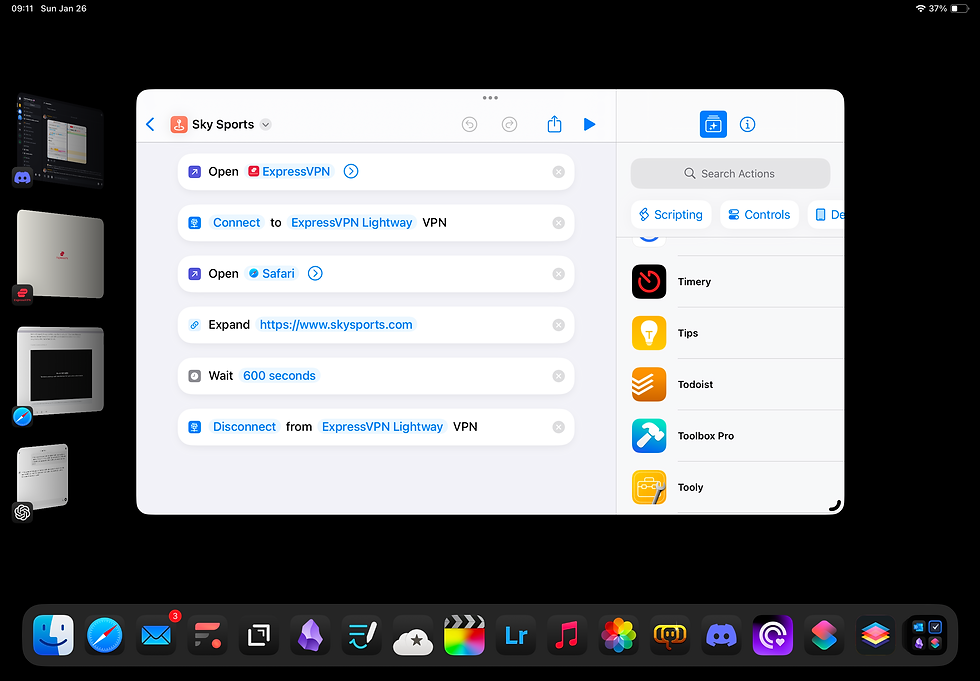Image resolution: width=980 pixels, height=681 pixels.
Task: Expand the Open ExpressVPN action options
Action: [351, 171]
